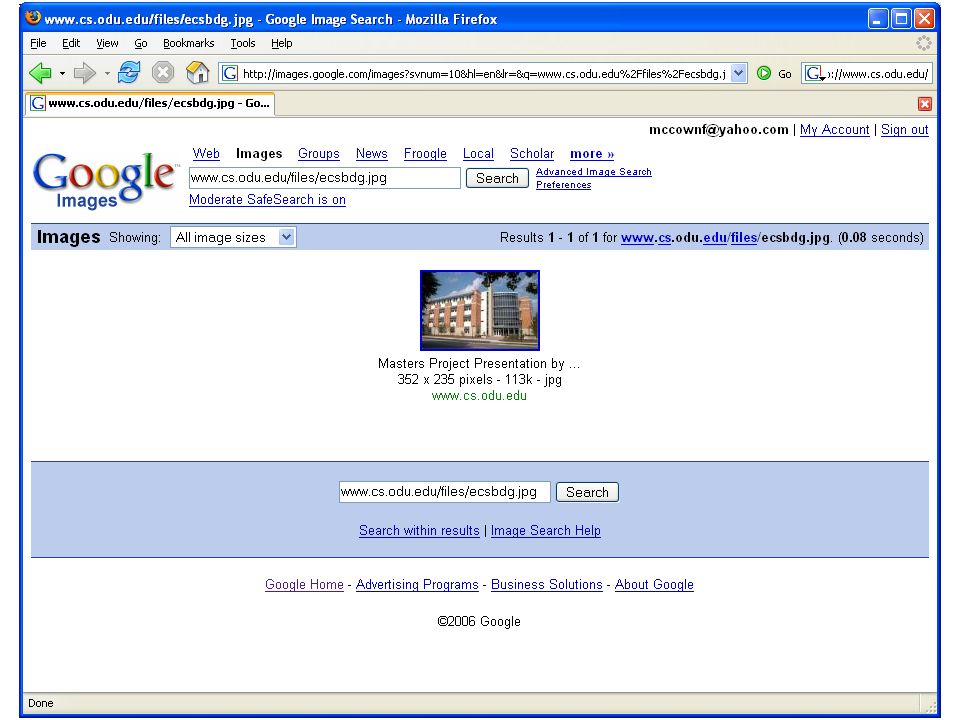The image size is (960, 720).
Task: Click the green www.cs.odu.edu result text
Action: click(479, 396)
